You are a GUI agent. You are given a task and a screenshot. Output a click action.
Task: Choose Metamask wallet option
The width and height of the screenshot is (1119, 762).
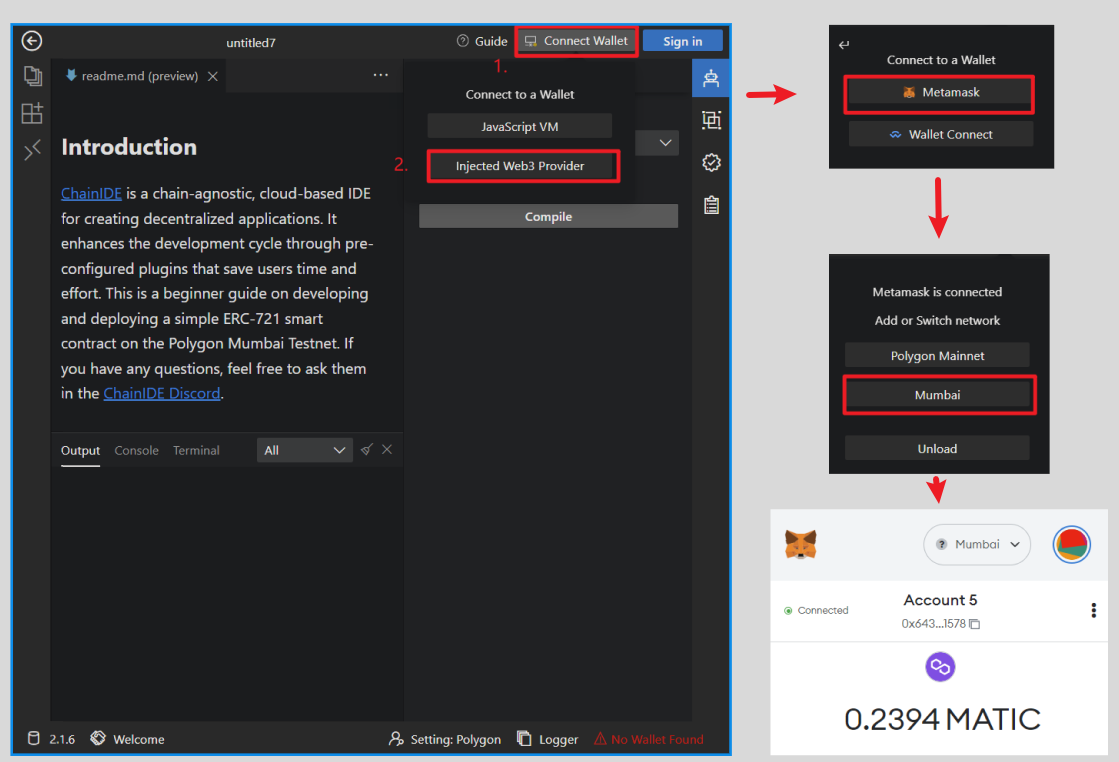coord(940,93)
